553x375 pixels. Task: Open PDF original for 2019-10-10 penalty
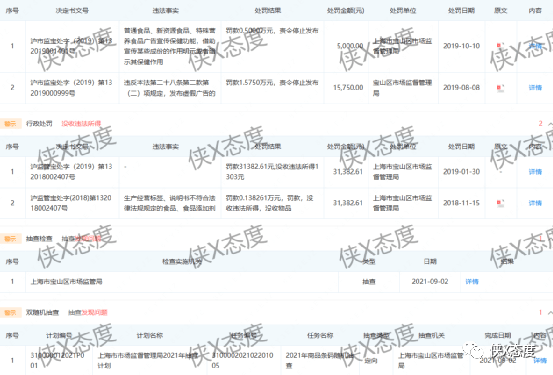(x=500, y=46)
